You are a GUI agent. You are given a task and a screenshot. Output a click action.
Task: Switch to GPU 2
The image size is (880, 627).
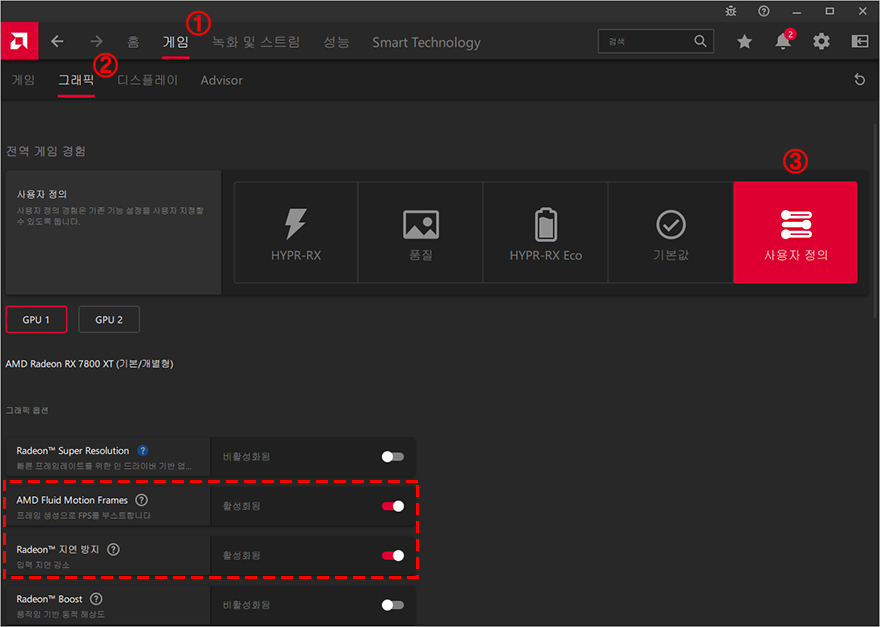click(109, 319)
